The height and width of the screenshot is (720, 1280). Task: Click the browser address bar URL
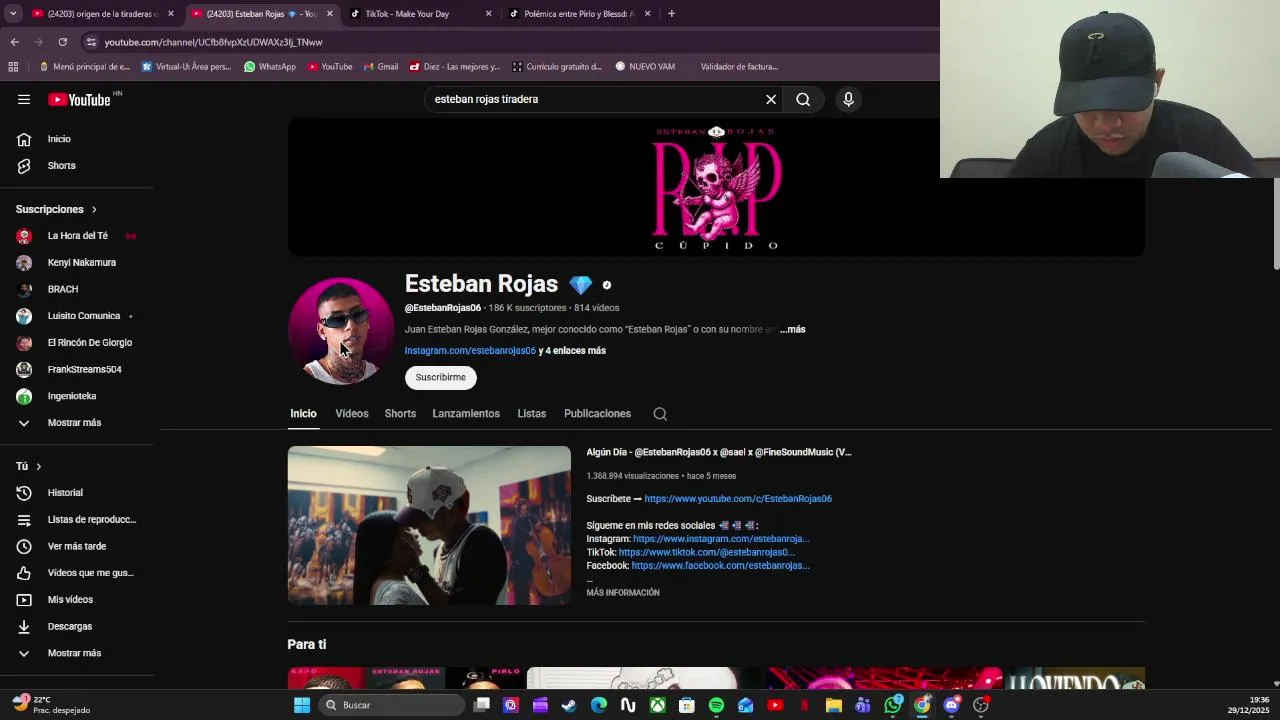pyautogui.click(x=213, y=42)
